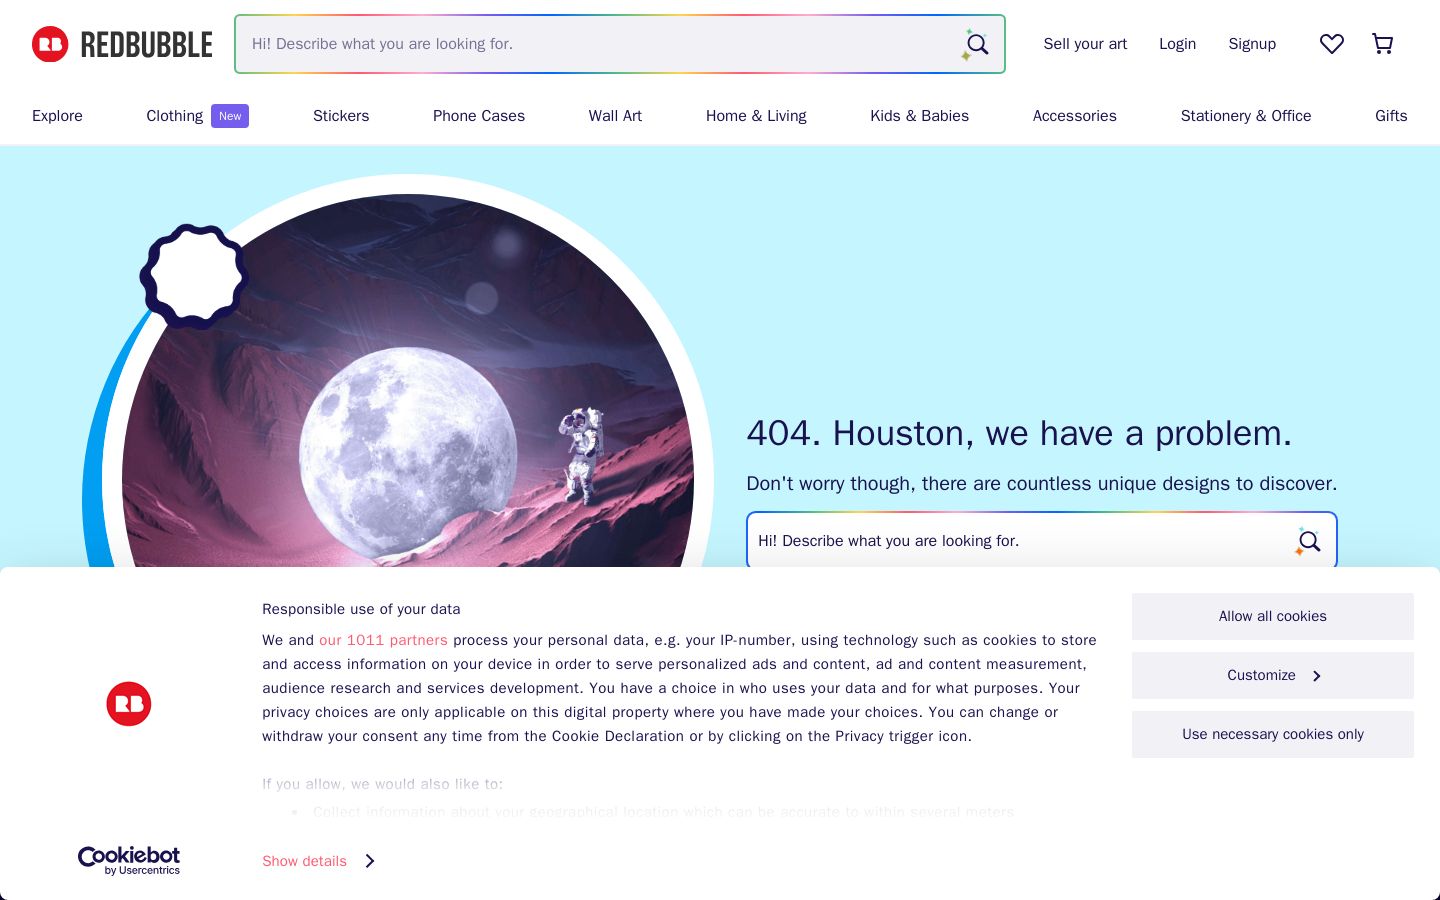Viewport: 1440px width, 900px height.
Task: Open the favorites heart icon
Action: coord(1331,44)
